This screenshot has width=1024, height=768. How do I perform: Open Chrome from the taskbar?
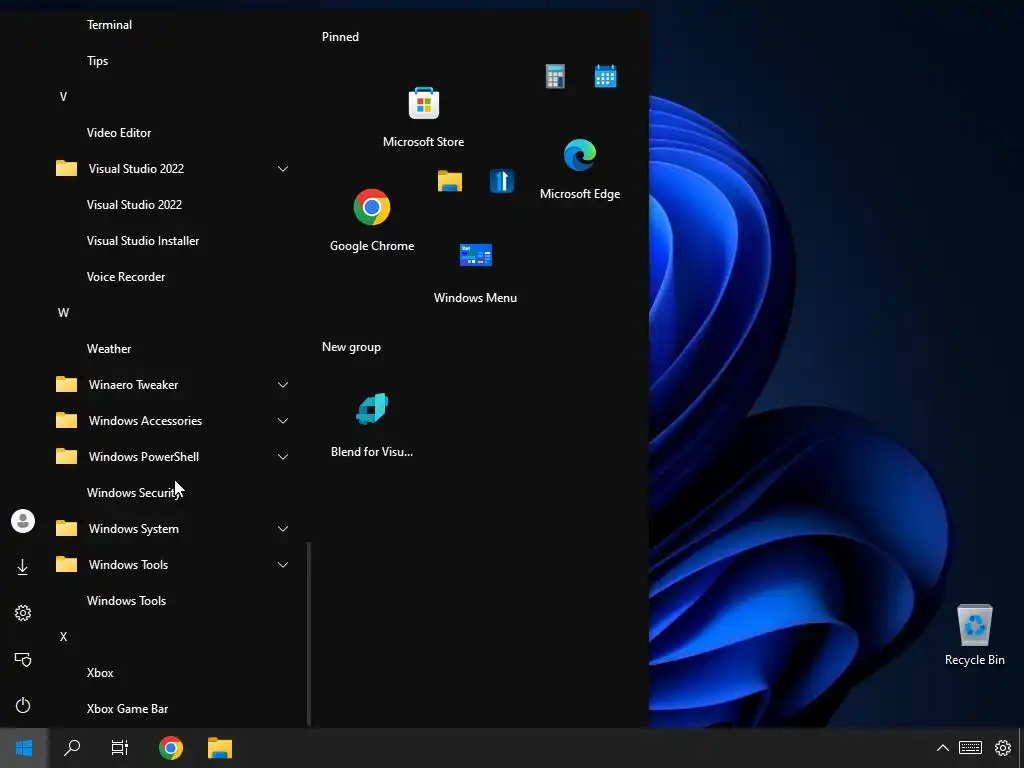click(170, 748)
